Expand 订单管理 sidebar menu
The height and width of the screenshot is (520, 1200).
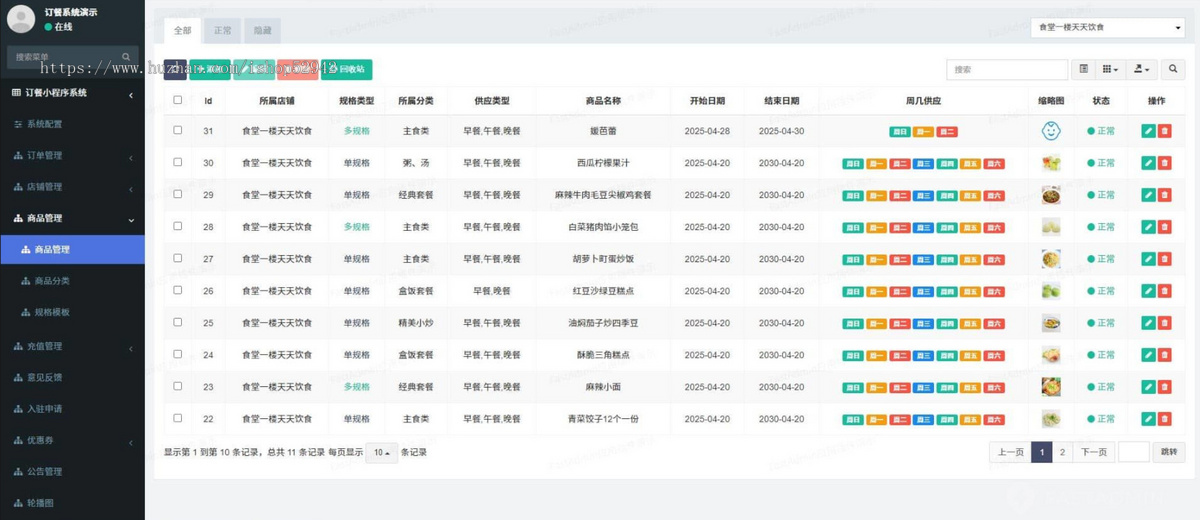[x=72, y=155]
